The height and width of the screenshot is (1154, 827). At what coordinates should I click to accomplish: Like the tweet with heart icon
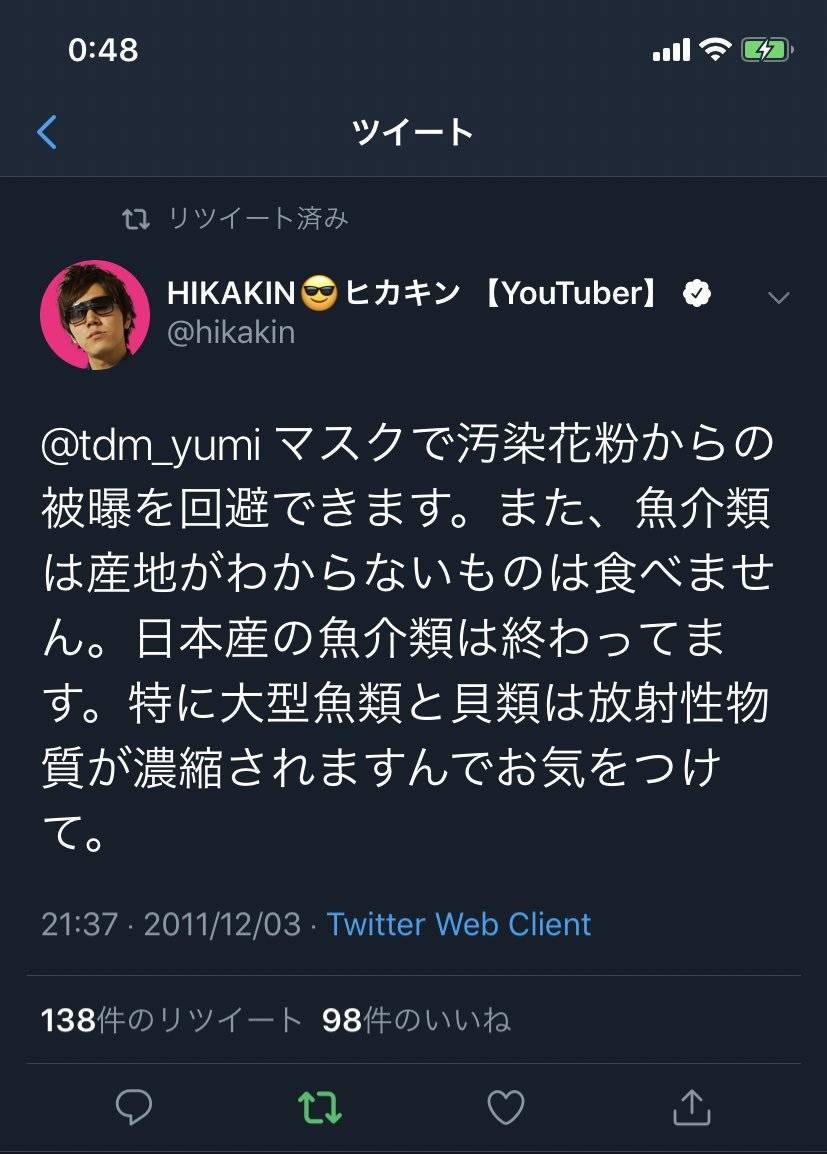pyautogui.click(x=506, y=1107)
